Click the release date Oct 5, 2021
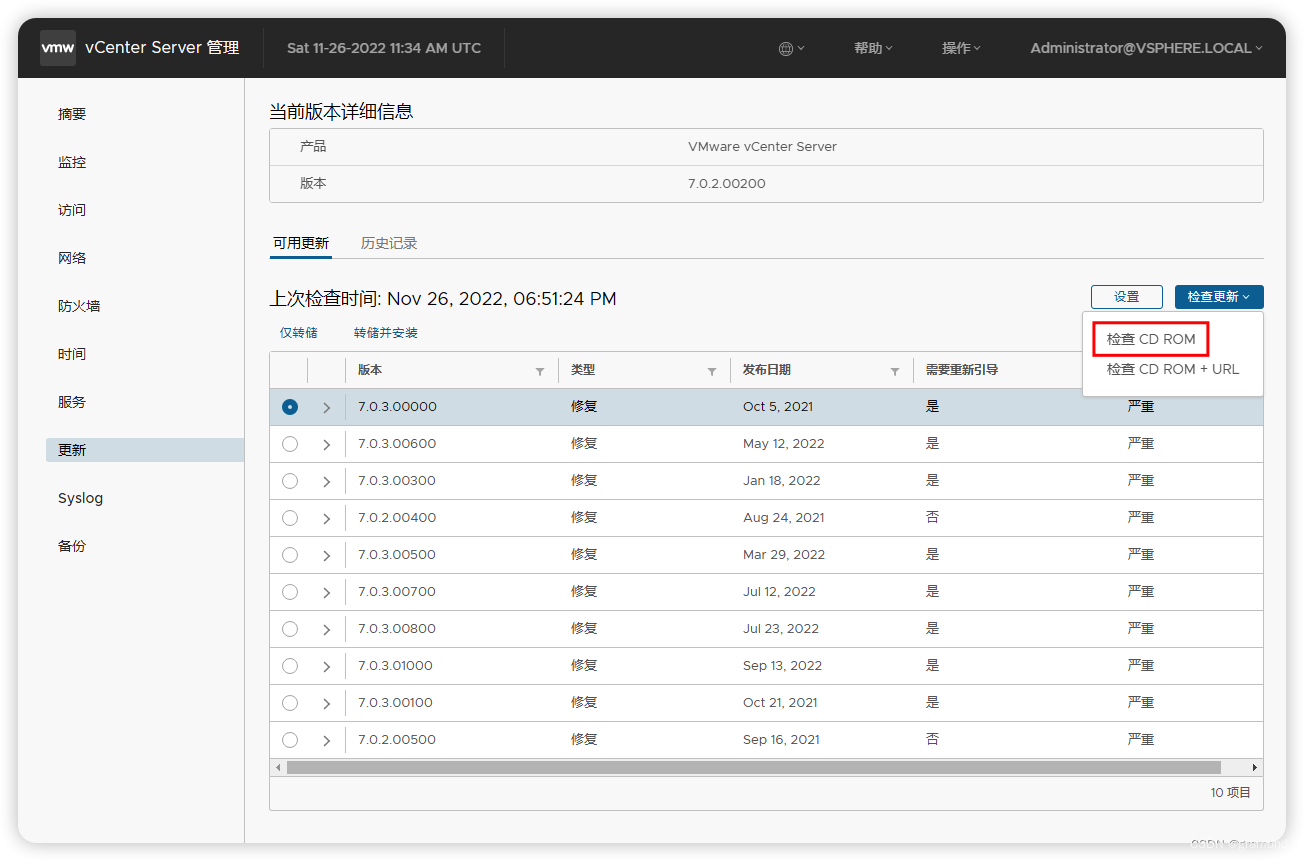 pyautogui.click(x=778, y=407)
